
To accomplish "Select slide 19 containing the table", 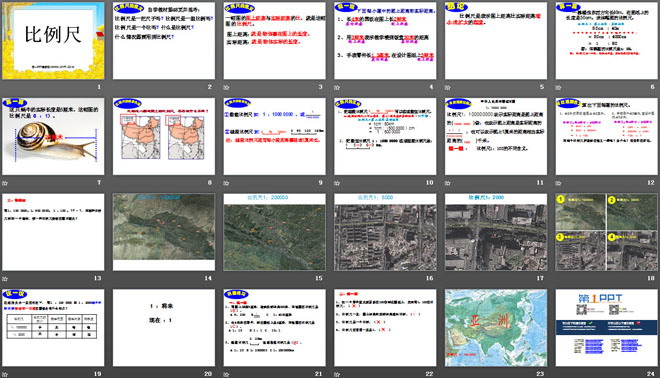I will pos(53,327).
